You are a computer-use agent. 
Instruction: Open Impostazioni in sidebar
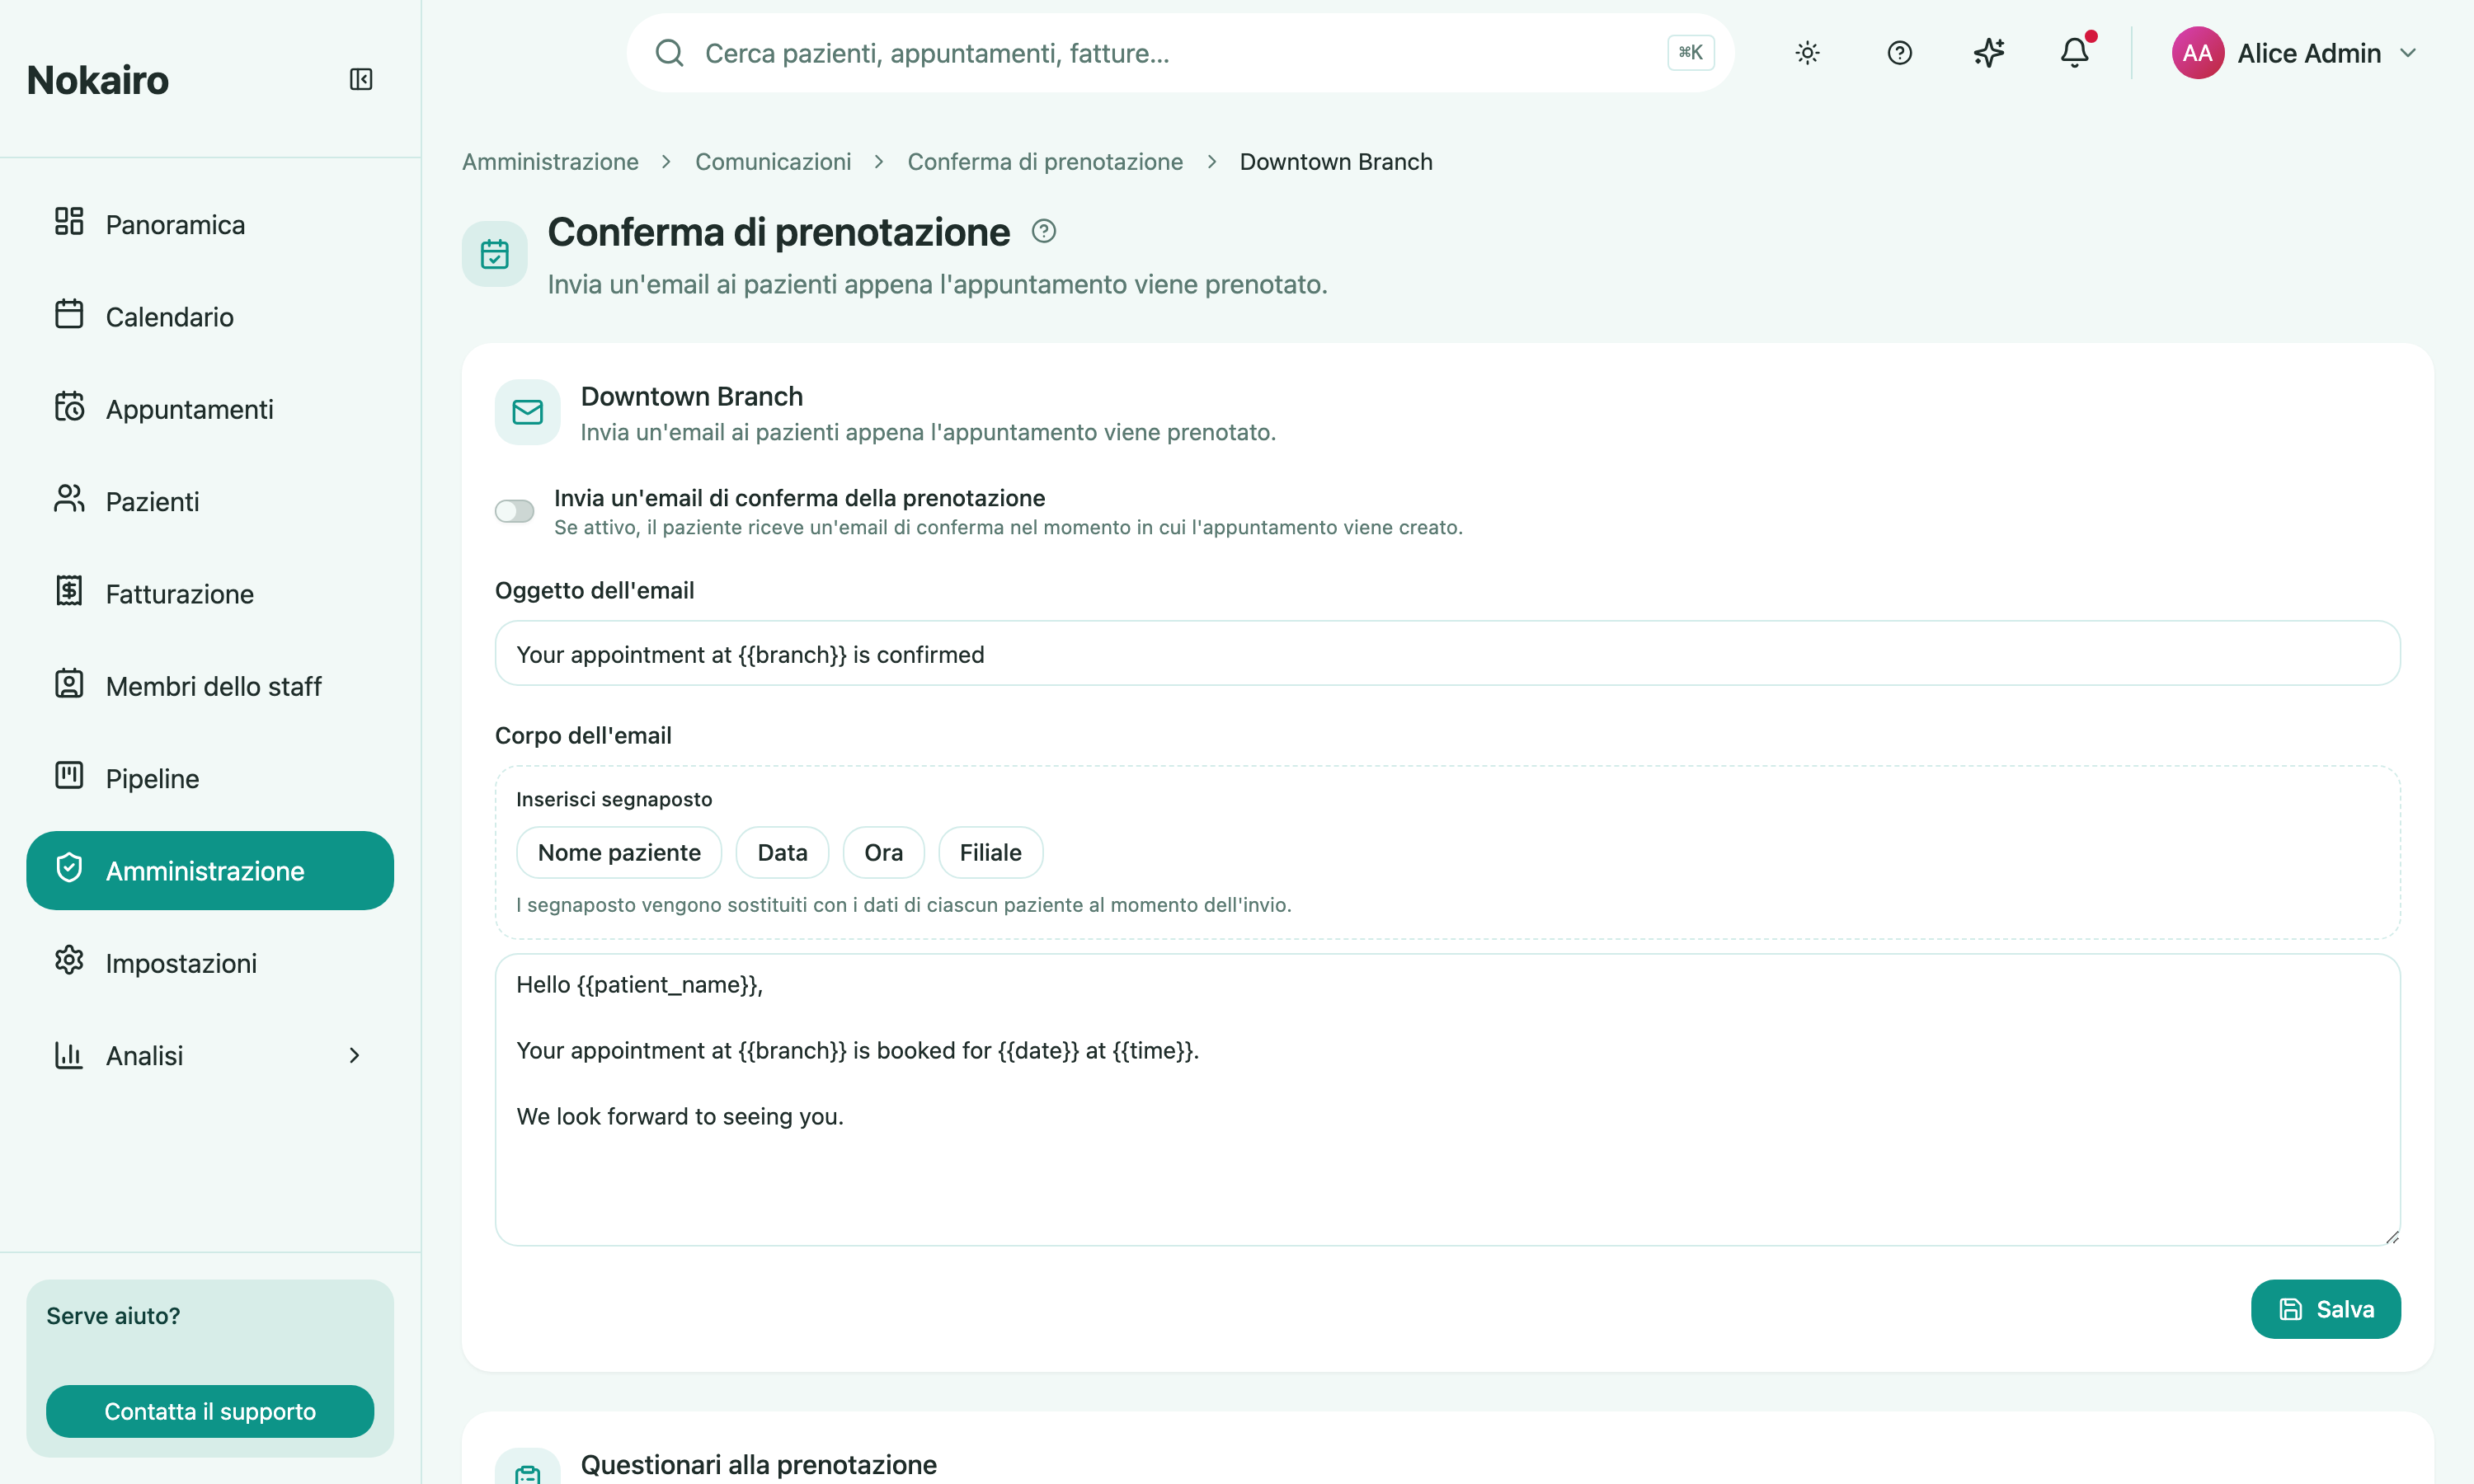point(210,963)
